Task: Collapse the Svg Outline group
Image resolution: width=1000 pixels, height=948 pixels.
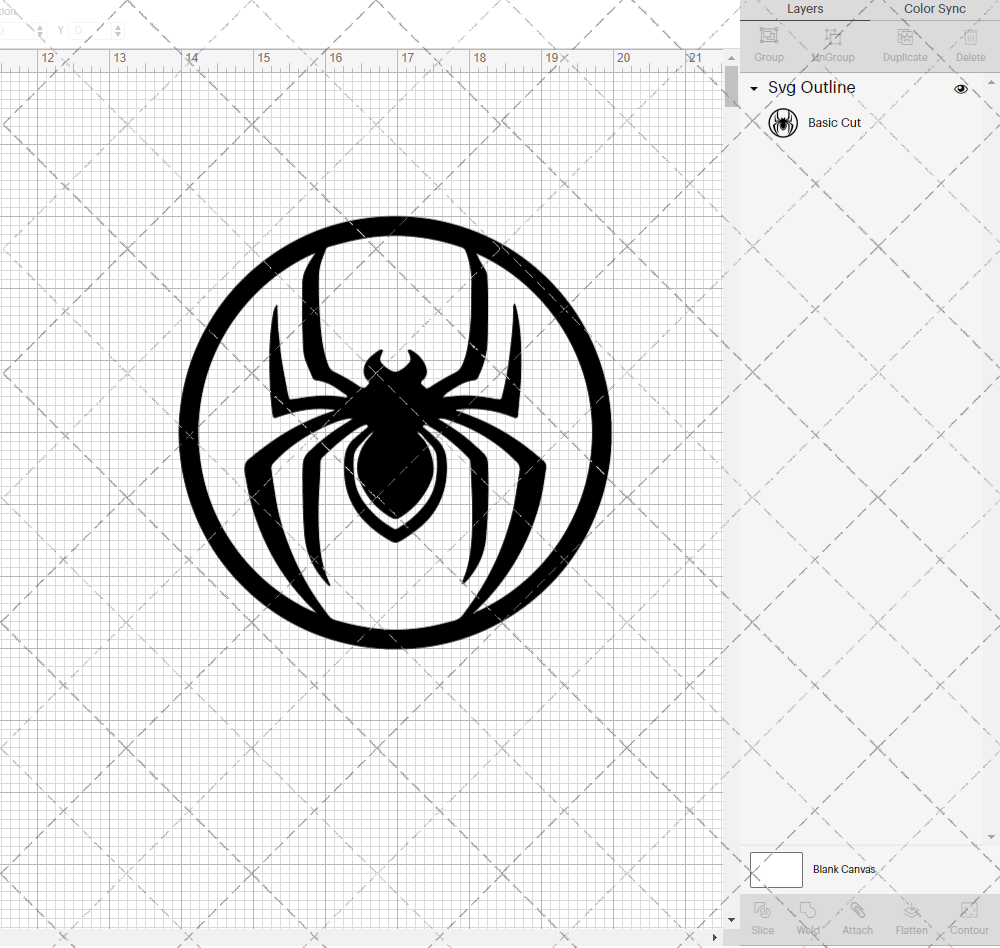Action: pos(753,88)
